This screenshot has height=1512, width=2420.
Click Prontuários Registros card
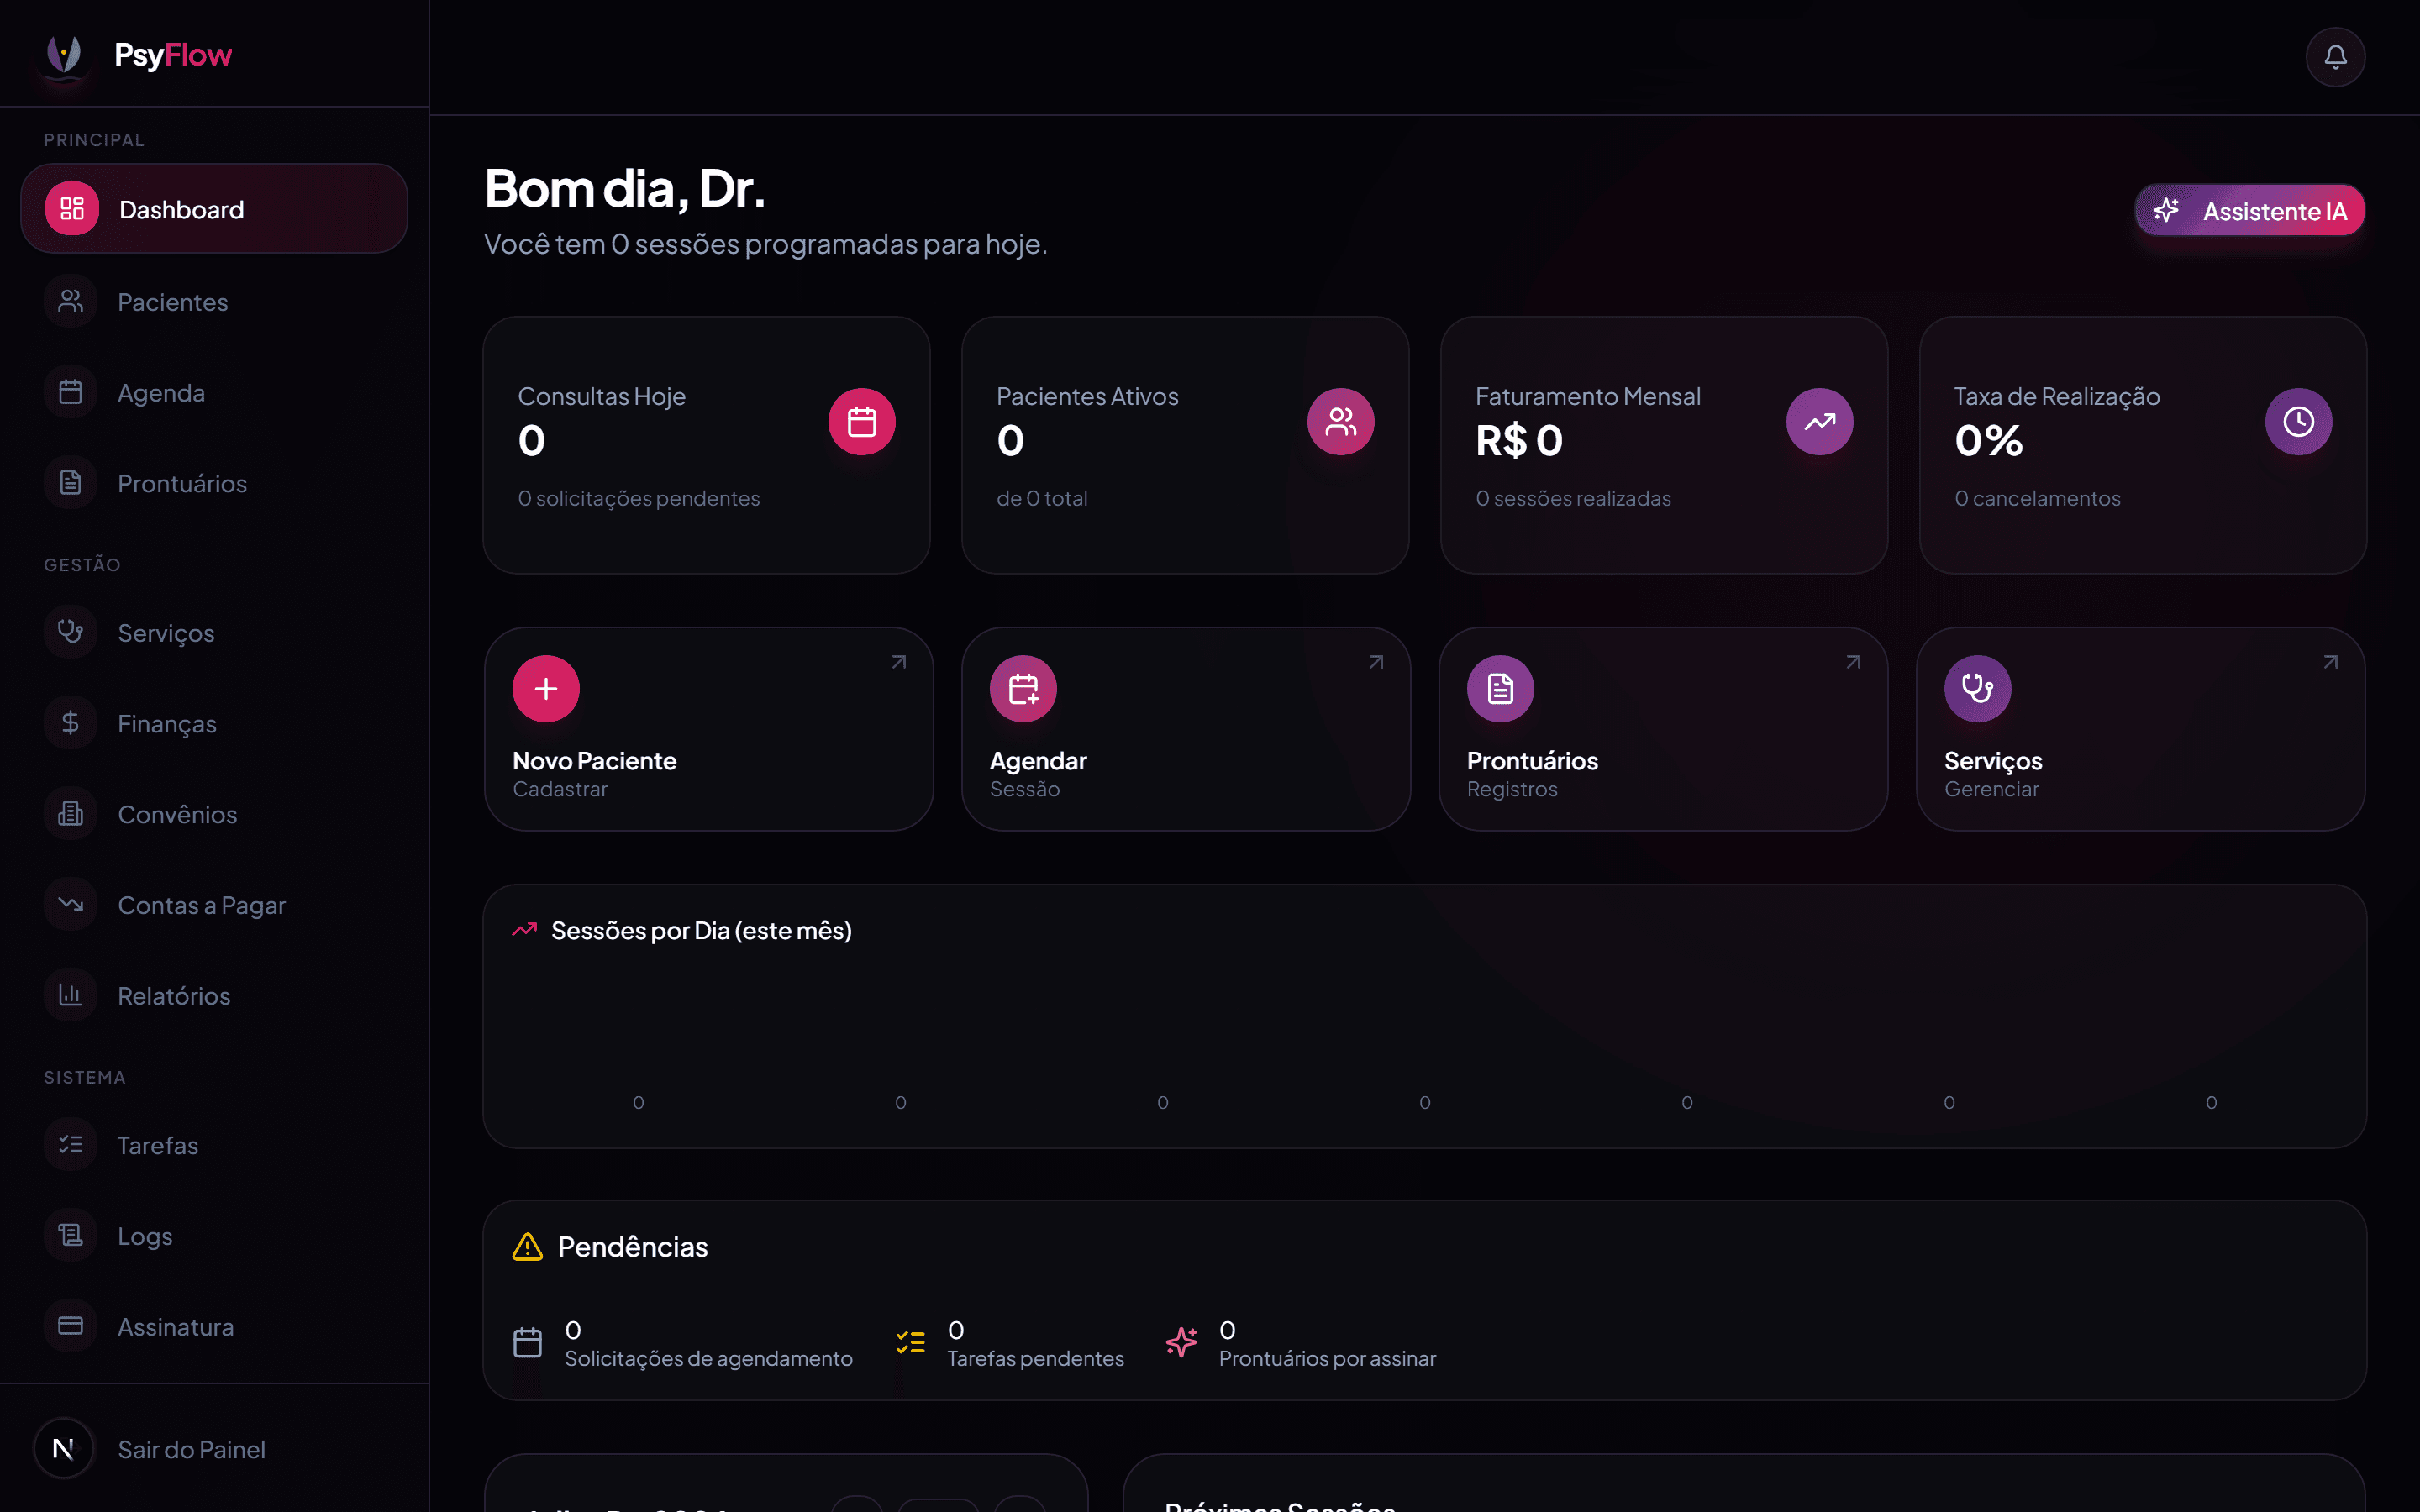[1663, 729]
